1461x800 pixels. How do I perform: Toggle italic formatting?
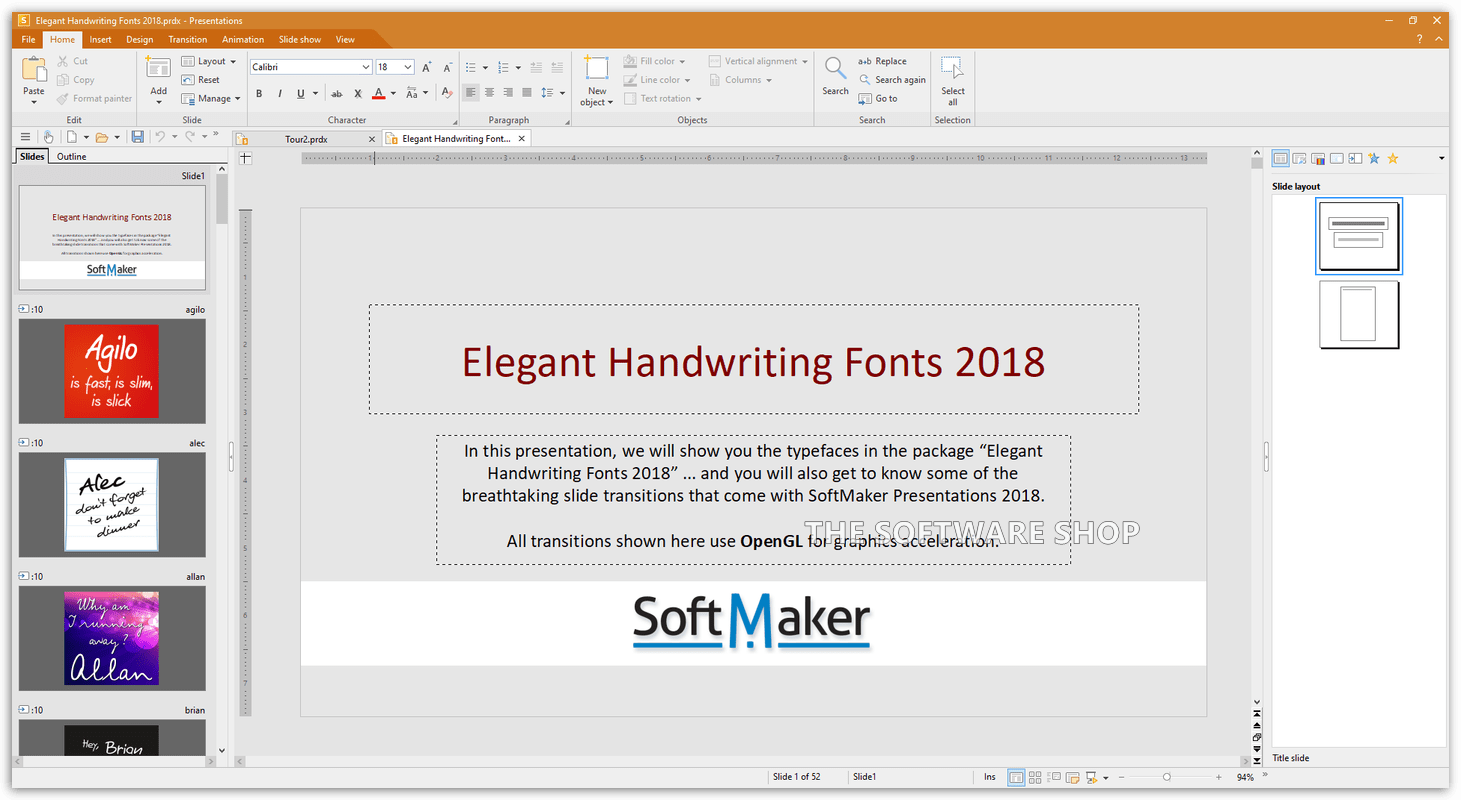[x=280, y=94]
